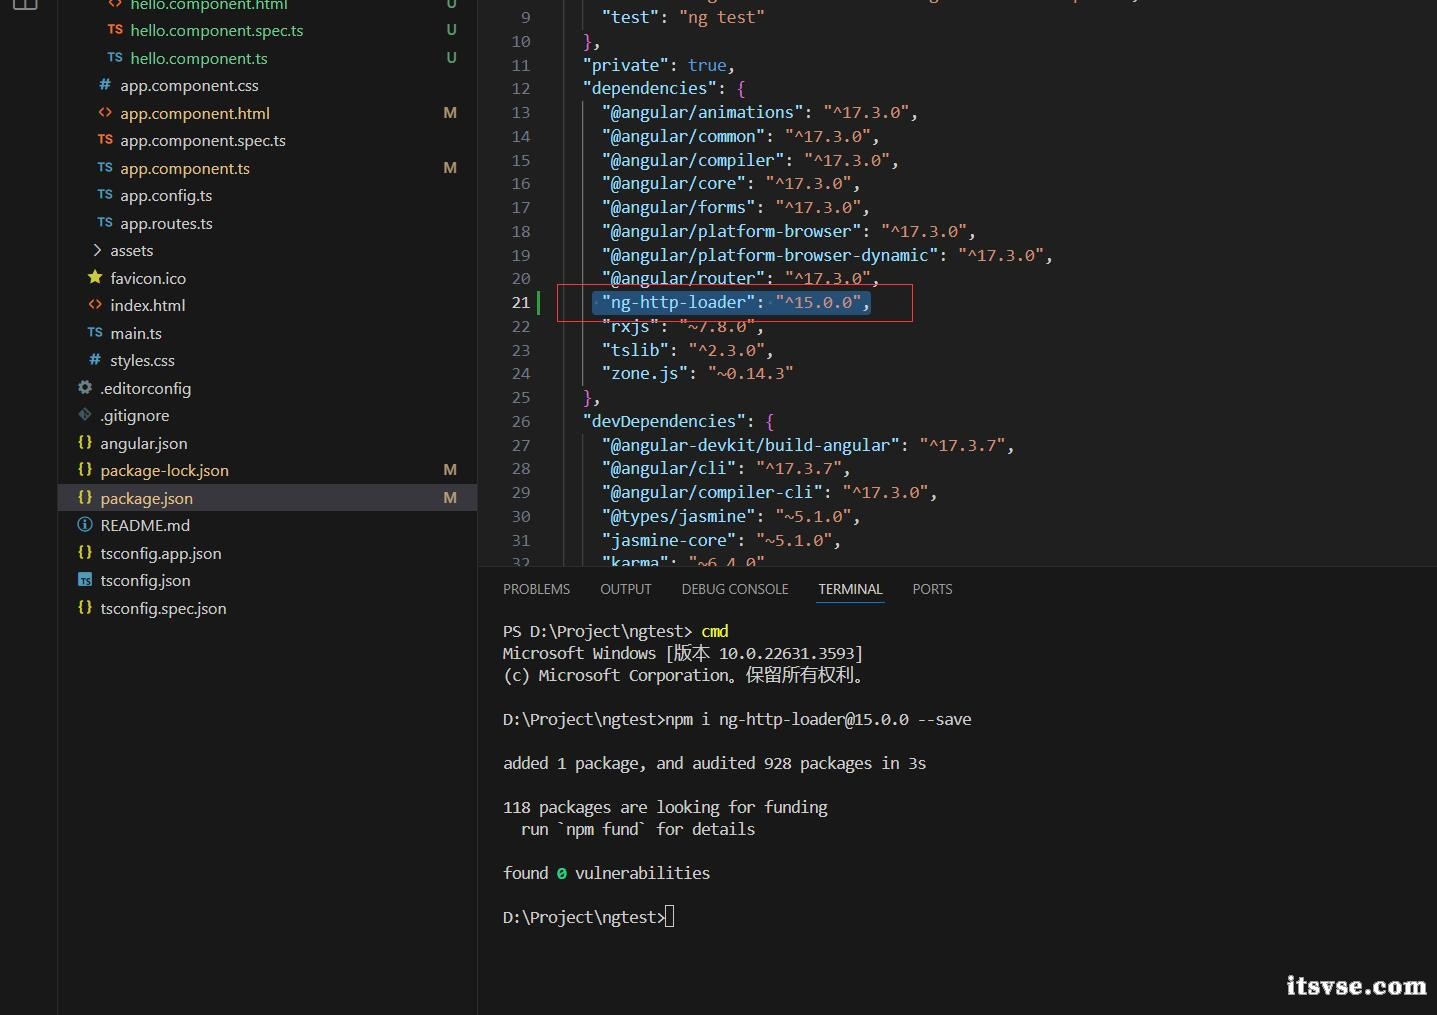The width and height of the screenshot is (1437, 1015).
Task: Click the hash icon of styles.css
Action: point(95,360)
